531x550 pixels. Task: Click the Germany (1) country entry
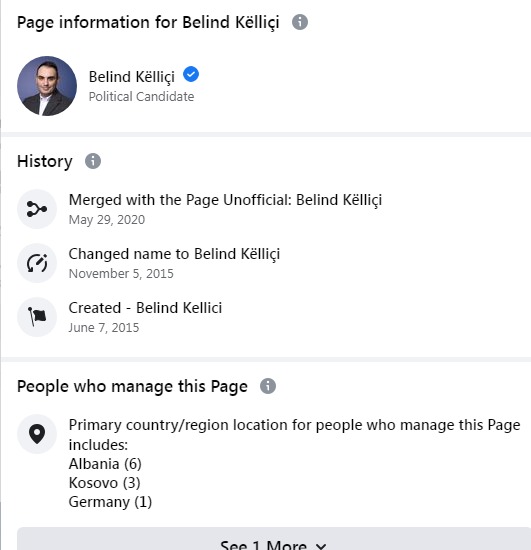(x=110, y=502)
